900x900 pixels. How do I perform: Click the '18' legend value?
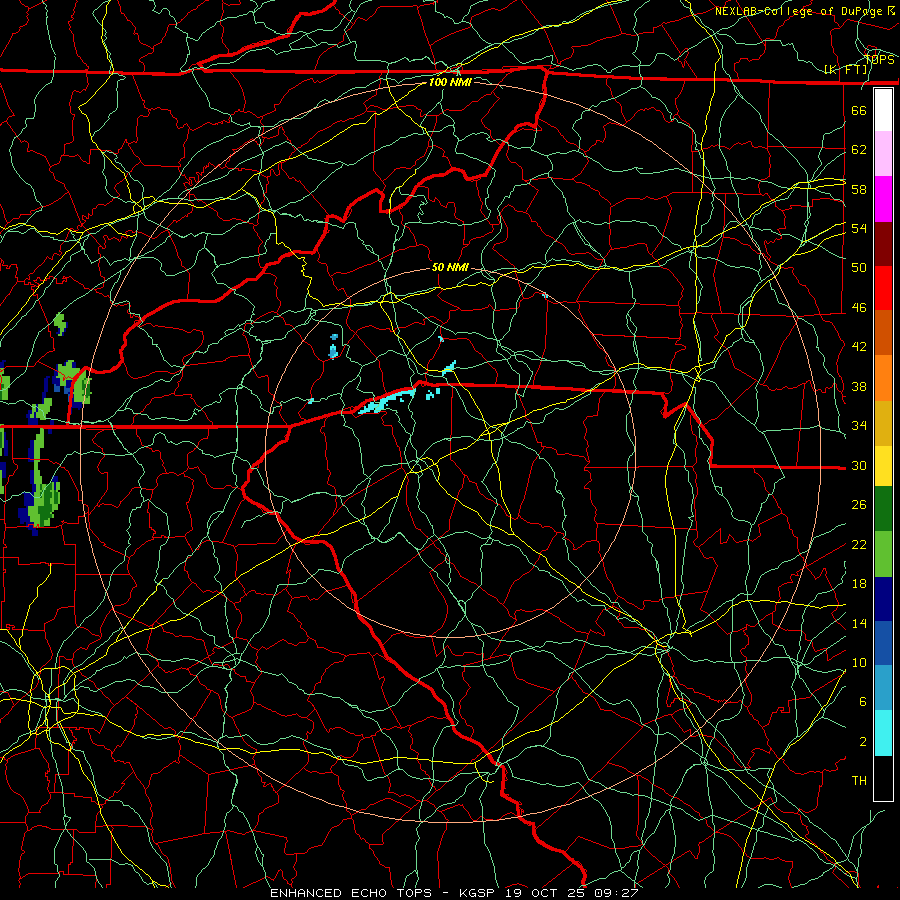click(x=859, y=584)
